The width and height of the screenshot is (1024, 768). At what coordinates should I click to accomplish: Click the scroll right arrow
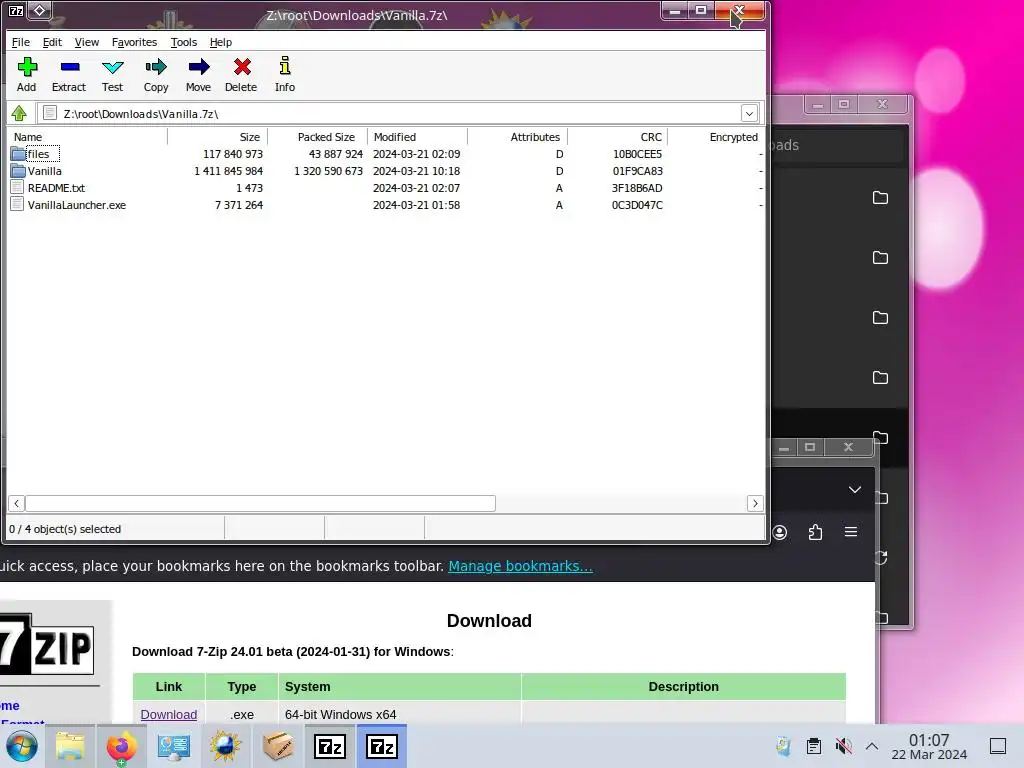coord(755,504)
